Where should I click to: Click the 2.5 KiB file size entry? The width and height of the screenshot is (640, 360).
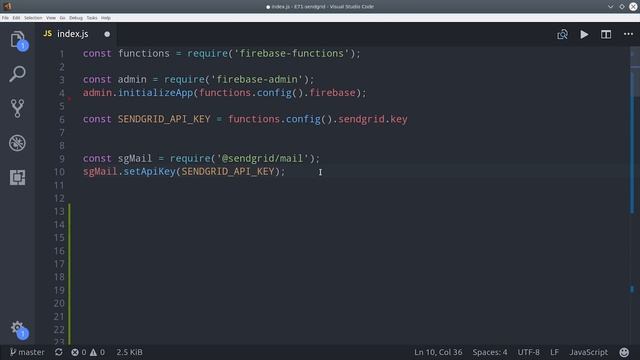tap(129, 352)
